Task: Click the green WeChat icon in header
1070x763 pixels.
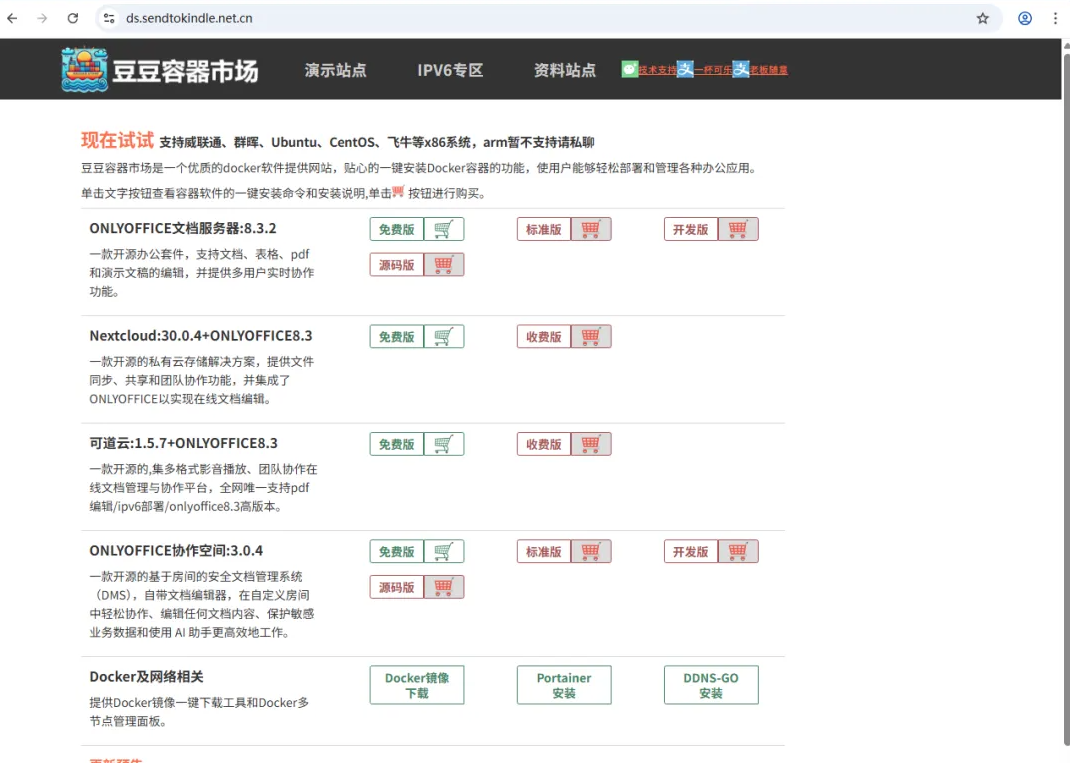Action: [629, 69]
